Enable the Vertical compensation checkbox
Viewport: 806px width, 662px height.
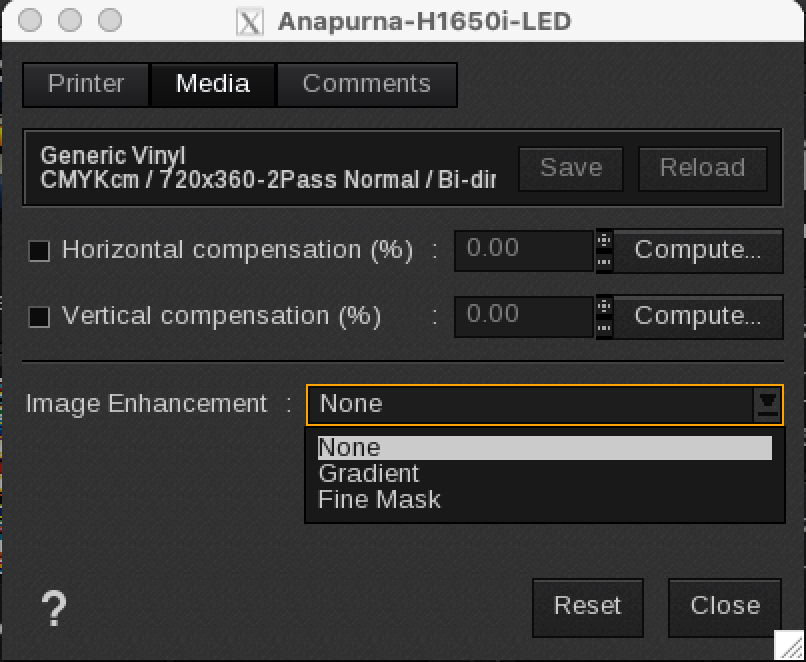(39, 317)
